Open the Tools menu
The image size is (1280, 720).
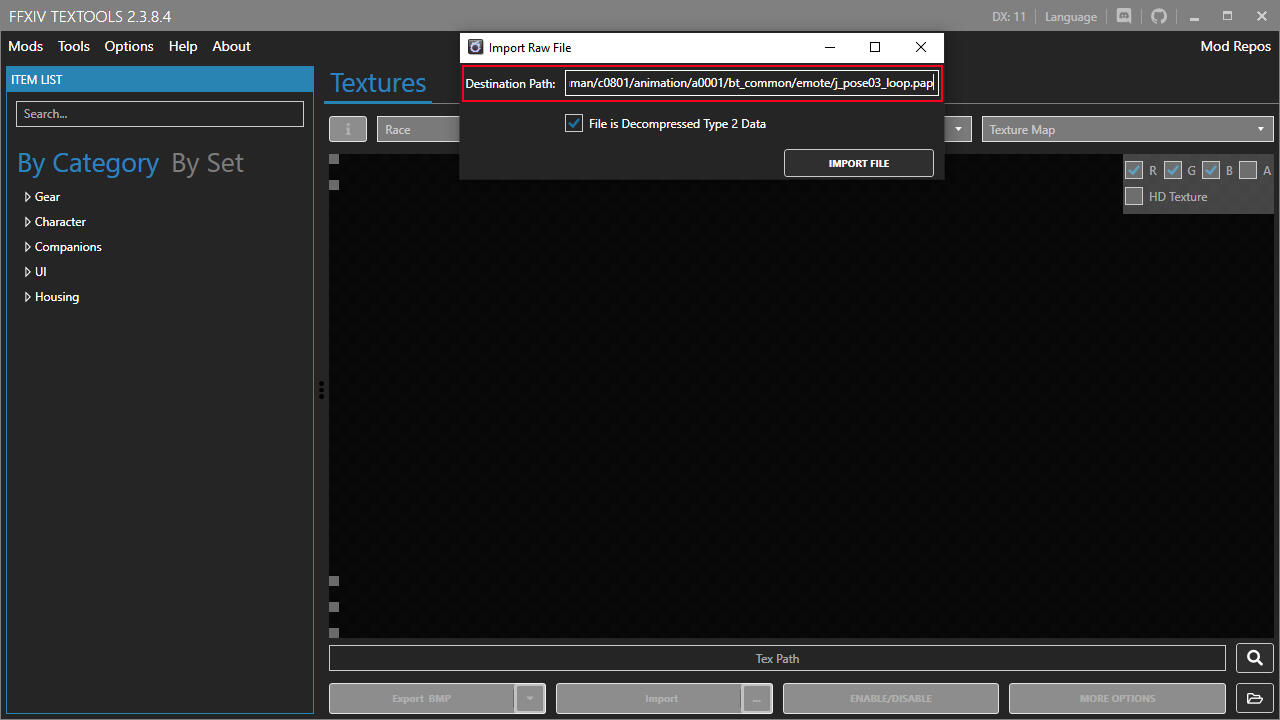point(74,46)
